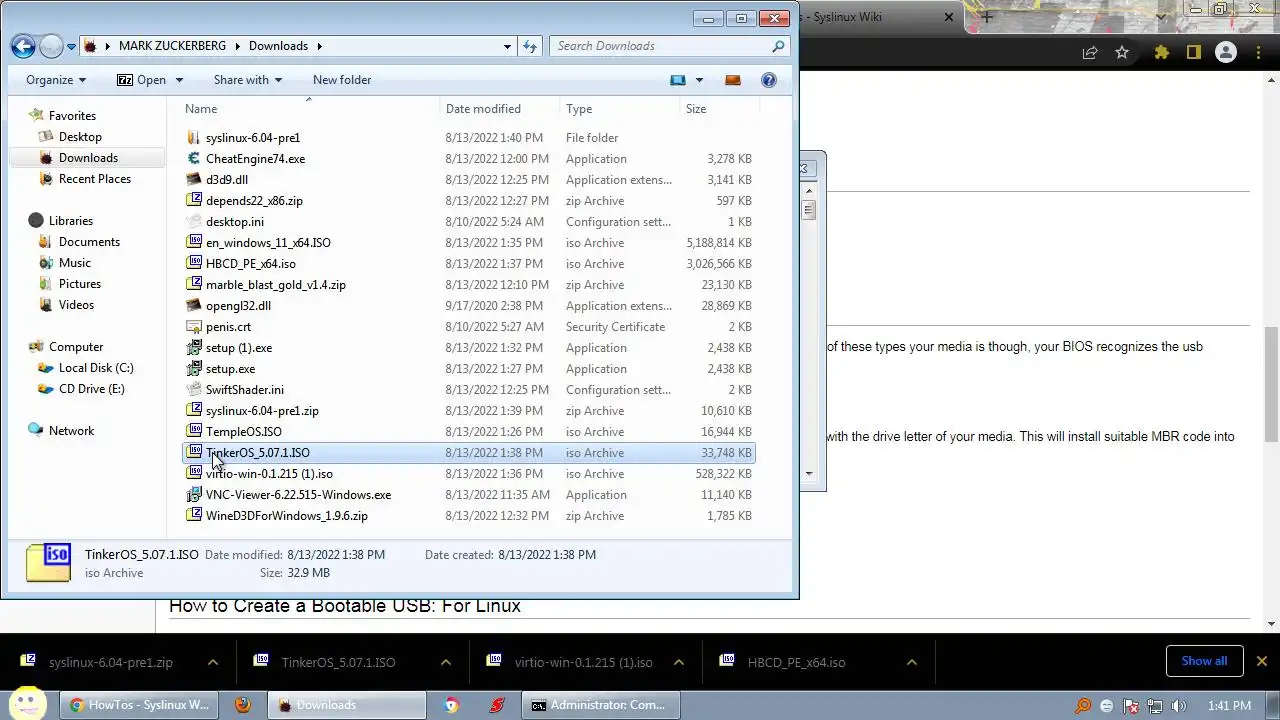Viewport: 1280px width, 720px height.
Task: Select depends22_x86.zip file name
Action: pos(254,201)
